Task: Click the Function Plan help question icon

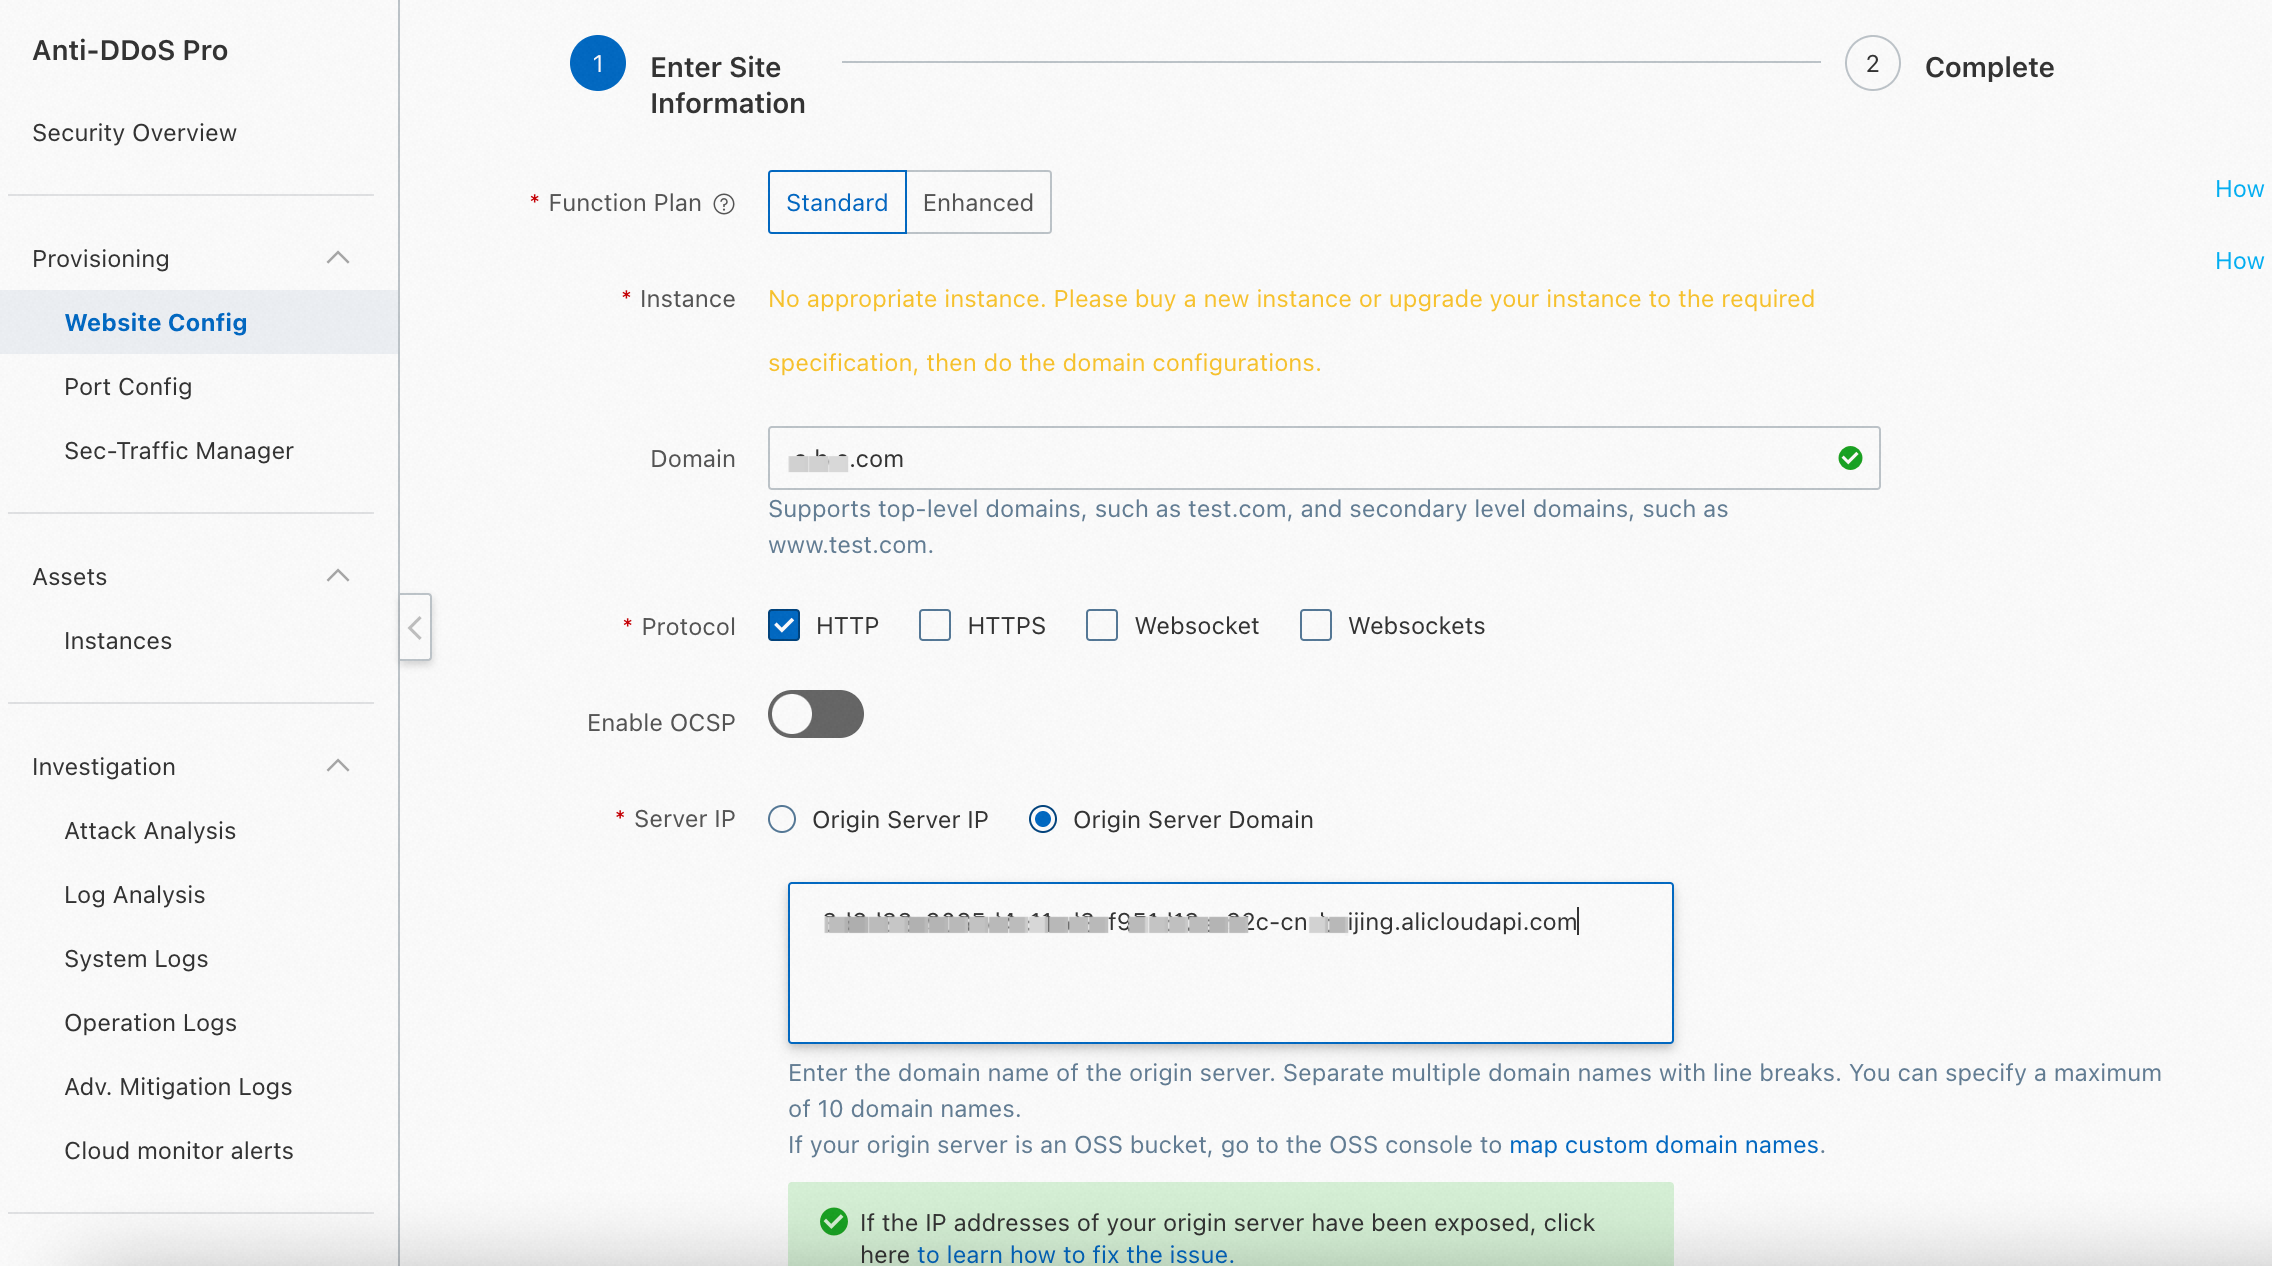Action: (724, 204)
